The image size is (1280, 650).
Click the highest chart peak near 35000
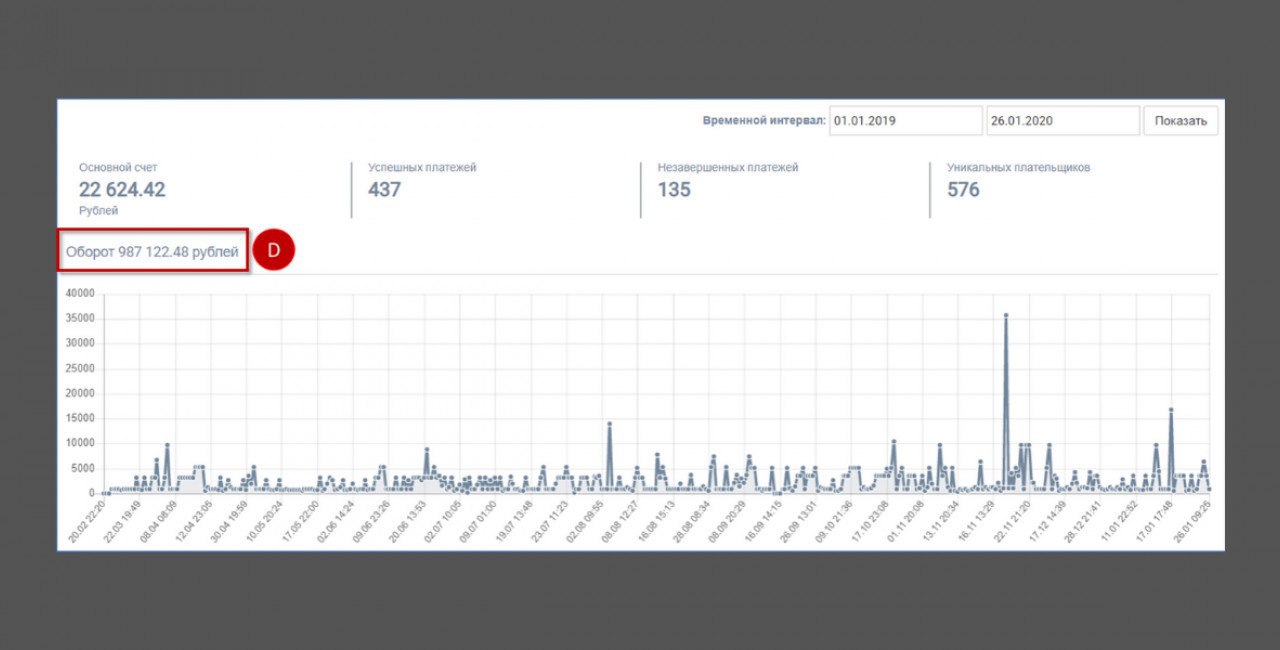click(x=1006, y=316)
